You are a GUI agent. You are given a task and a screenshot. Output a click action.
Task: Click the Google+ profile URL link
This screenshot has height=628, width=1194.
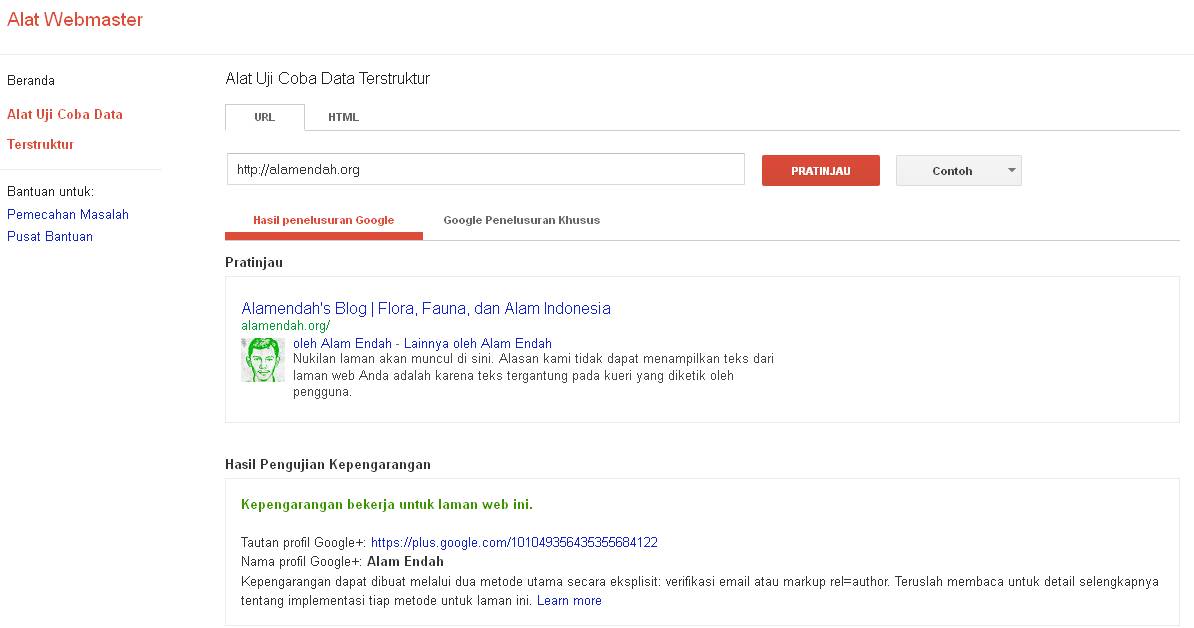point(514,543)
